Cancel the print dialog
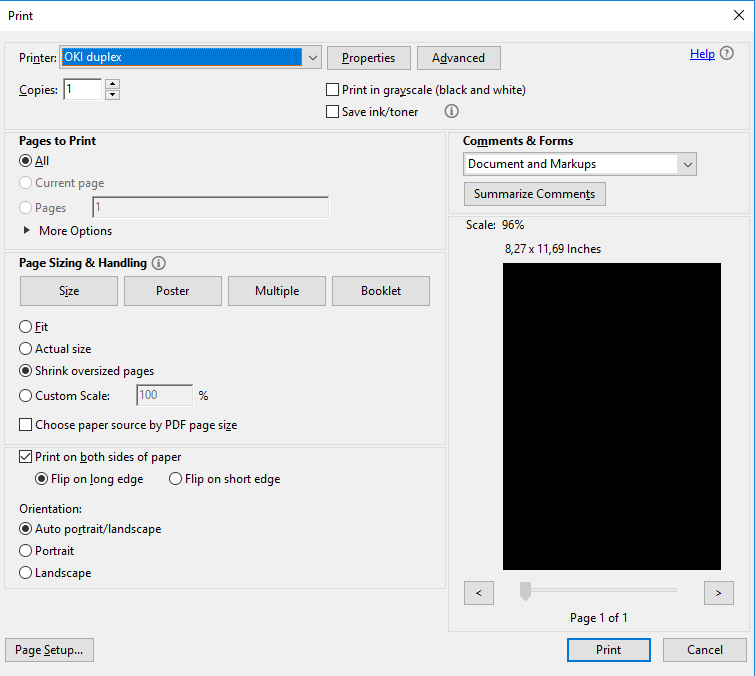 [705, 650]
